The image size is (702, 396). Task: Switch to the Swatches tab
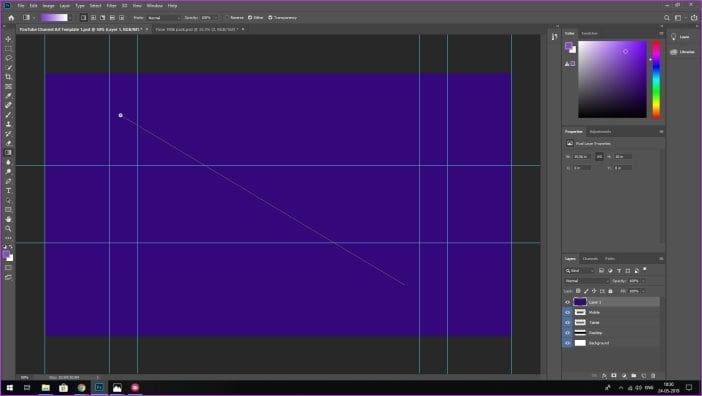click(x=589, y=34)
